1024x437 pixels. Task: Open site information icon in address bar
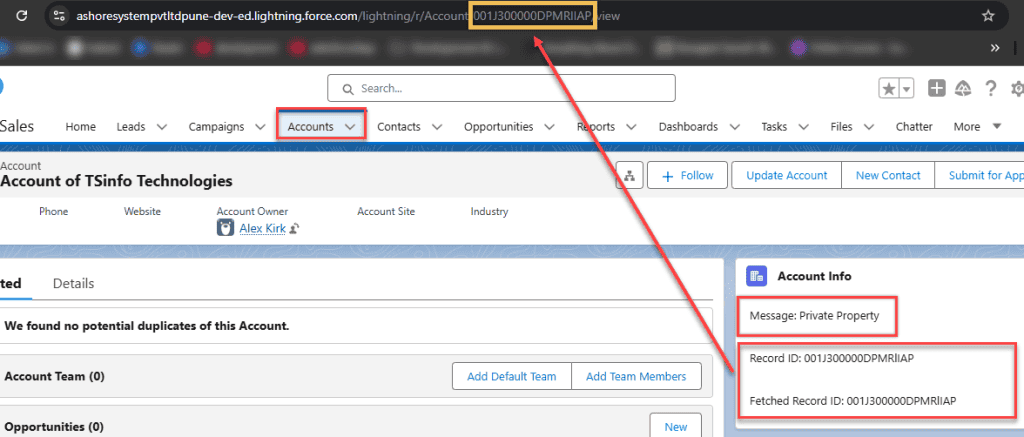pos(59,16)
